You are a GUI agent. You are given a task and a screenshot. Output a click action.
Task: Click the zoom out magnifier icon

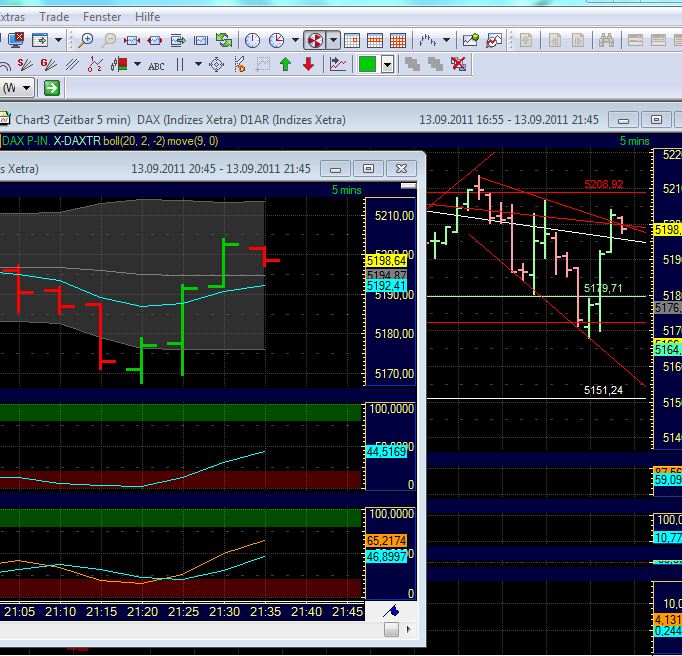[109, 41]
